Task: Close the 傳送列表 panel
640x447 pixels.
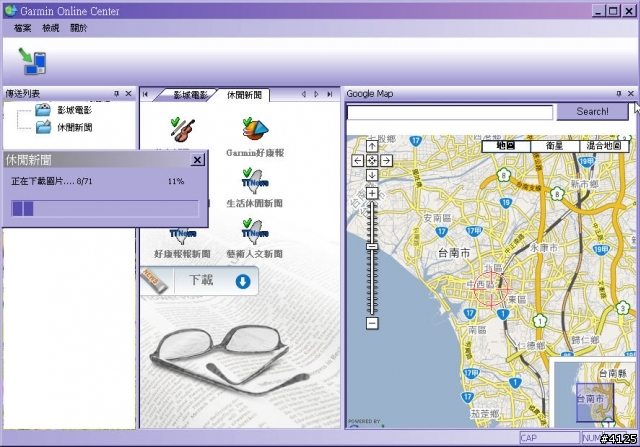Action: 129,94
